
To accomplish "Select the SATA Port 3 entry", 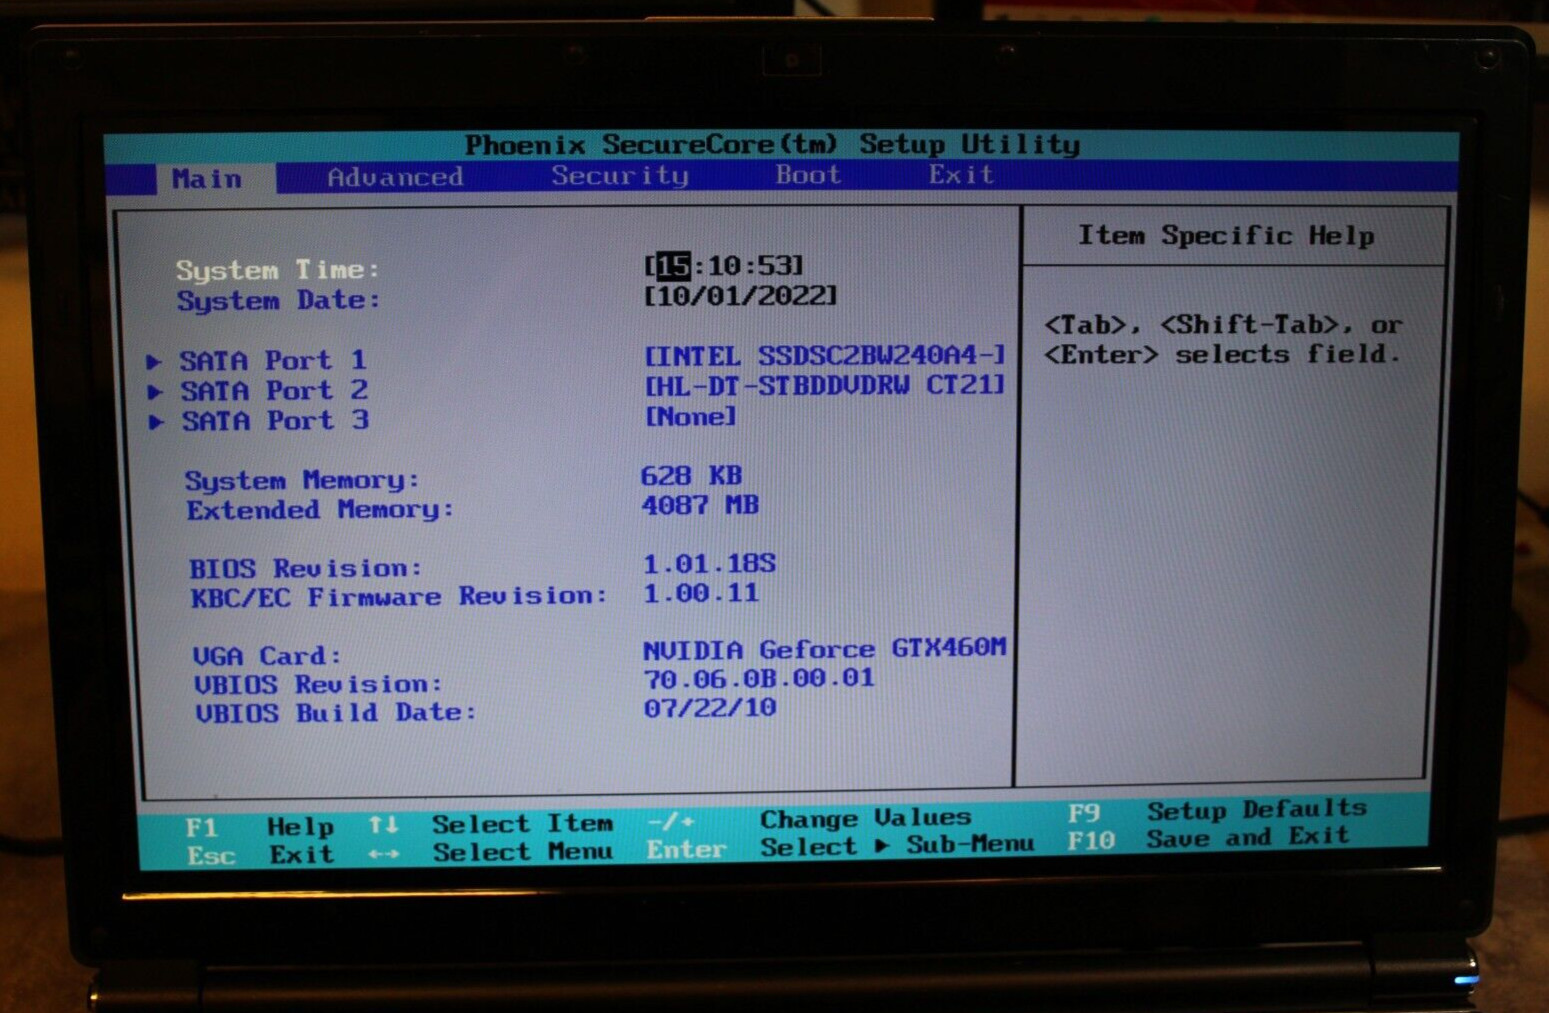I will 275,421.
